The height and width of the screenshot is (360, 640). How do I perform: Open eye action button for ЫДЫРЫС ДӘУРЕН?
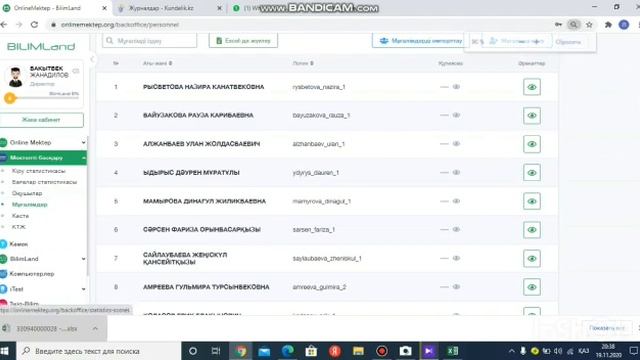(x=531, y=173)
